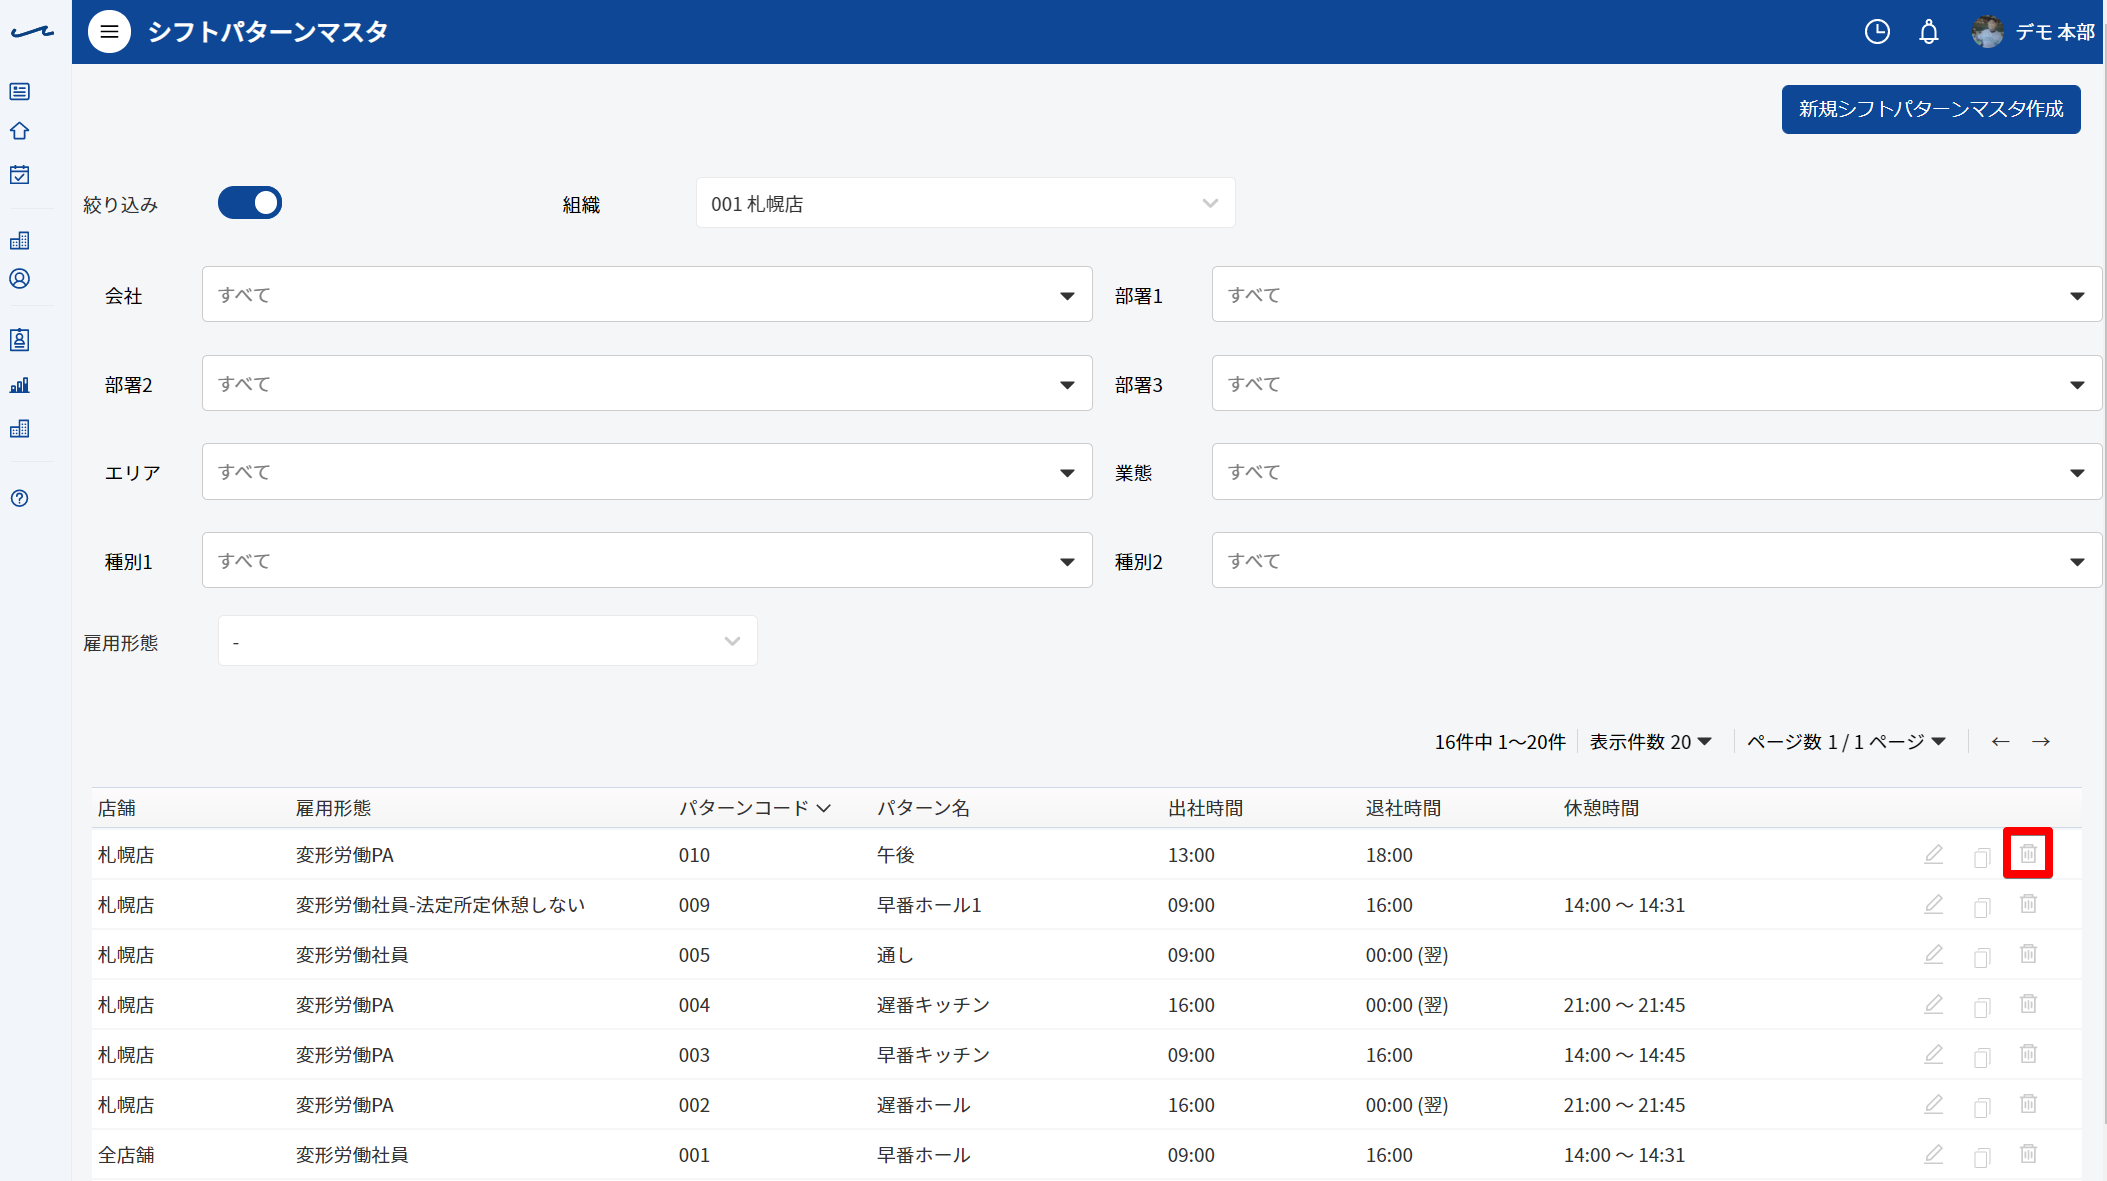Open the 雇用形態 dropdown
The height and width of the screenshot is (1181, 2107).
[487, 641]
